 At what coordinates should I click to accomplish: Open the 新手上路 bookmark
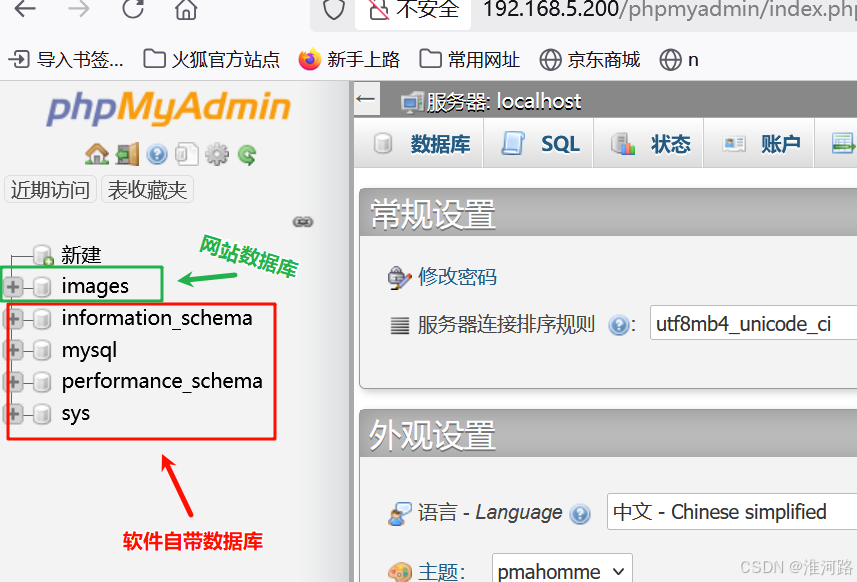(x=349, y=60)
